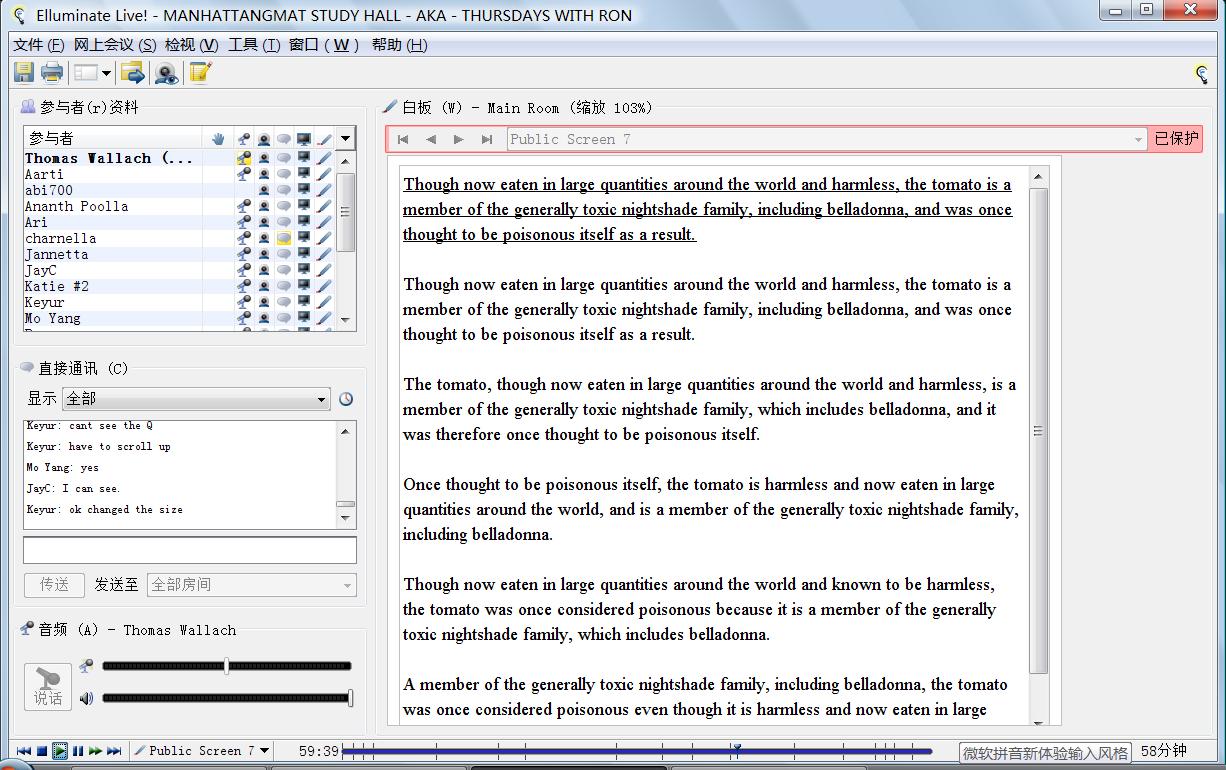This screenshot has width=1226, height=770.
Task: Open the layout selector dropdown in toolbar
Action: click(x=92, y=73)
